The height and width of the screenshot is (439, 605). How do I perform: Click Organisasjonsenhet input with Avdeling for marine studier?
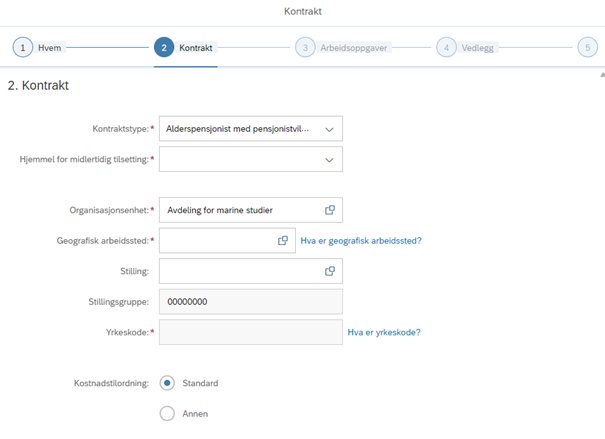coord(251,210)
